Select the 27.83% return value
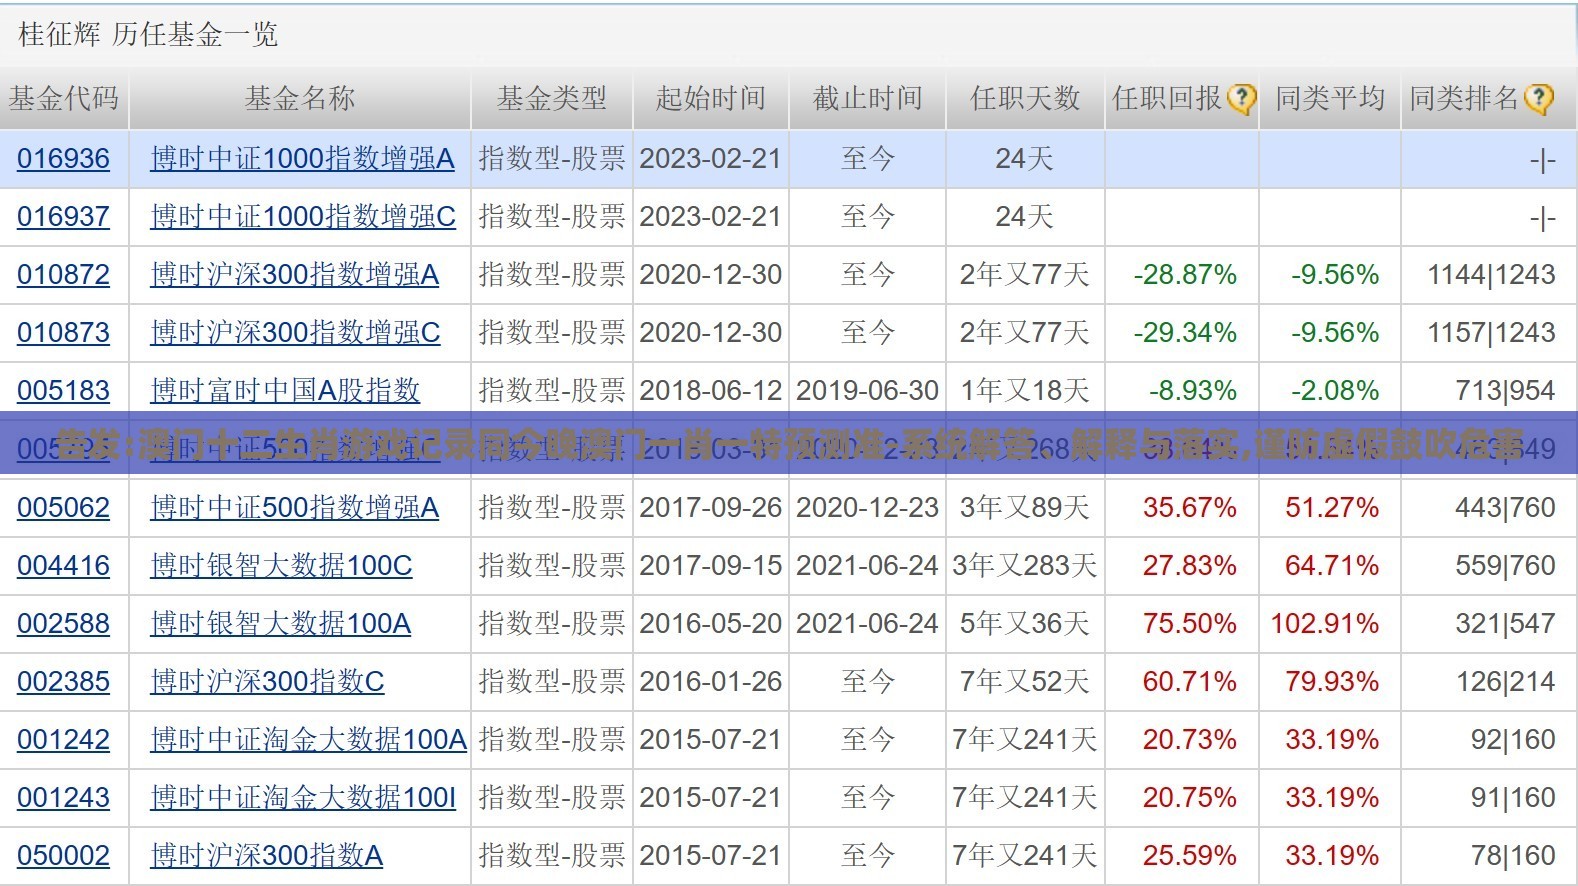 1190,566
